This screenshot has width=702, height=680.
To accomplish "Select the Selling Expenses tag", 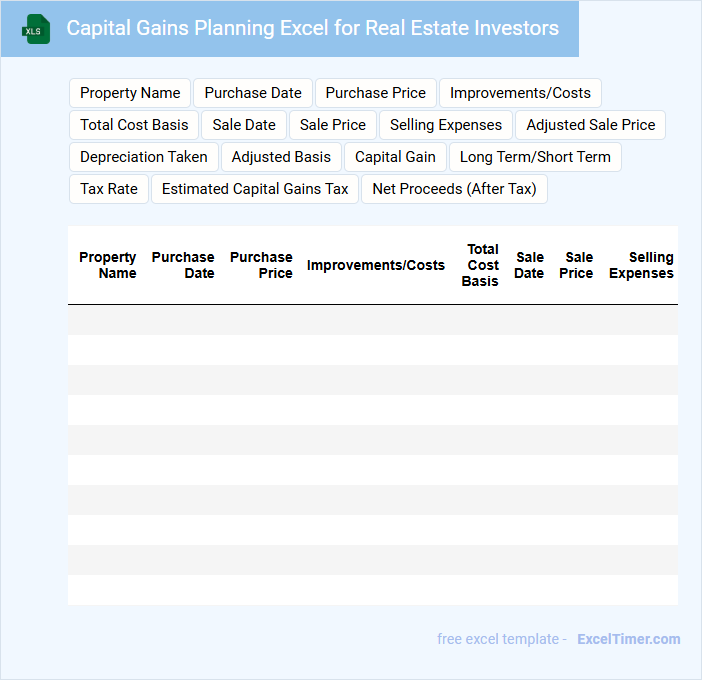I will [446, 125].
